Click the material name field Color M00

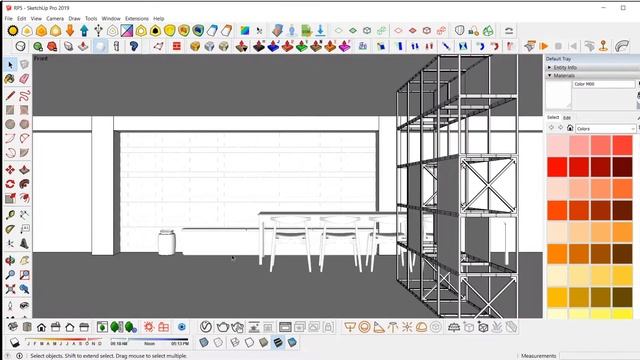[x=604, y=84]
